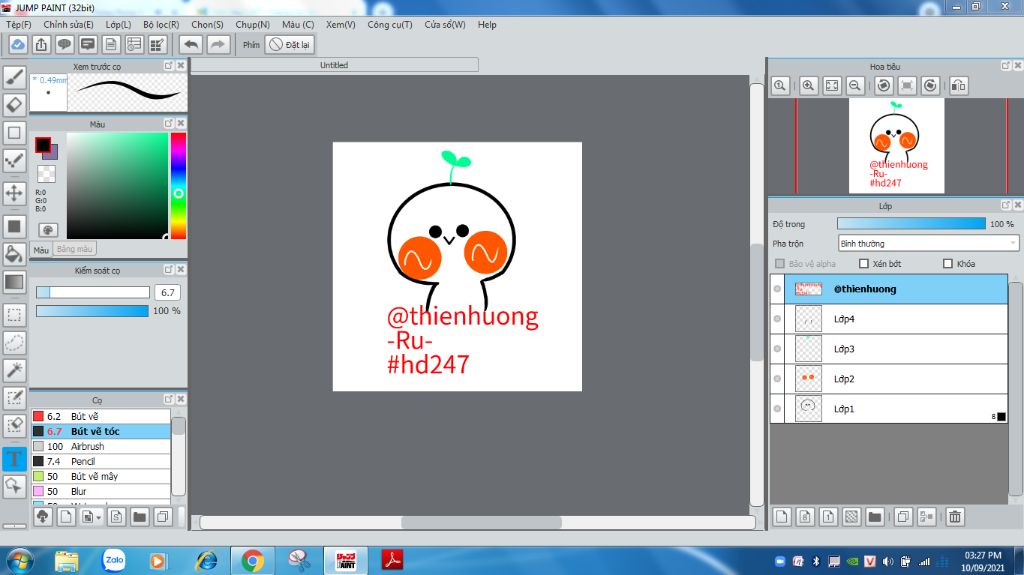Create a new layer
Screen dimensions: 1024x575
[782, 517]
